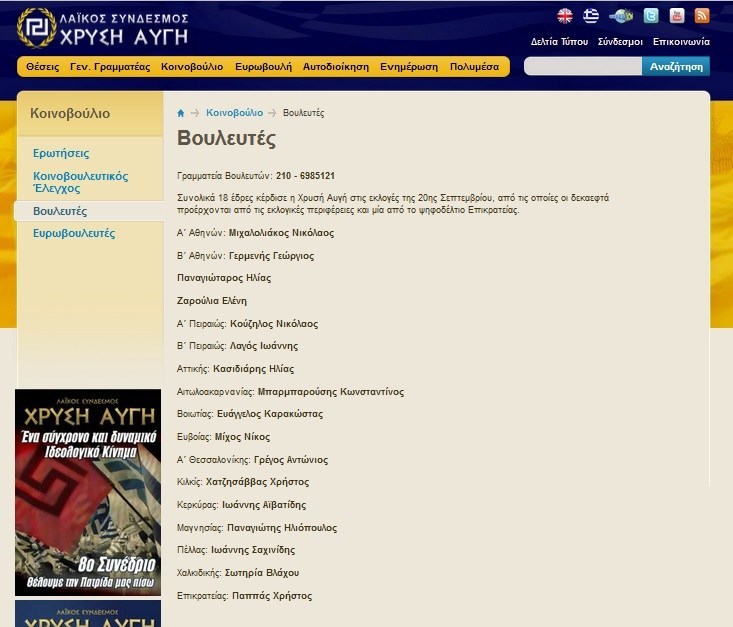
Task: Click the Βουλευτές page heading
Action: coord(226,138)
